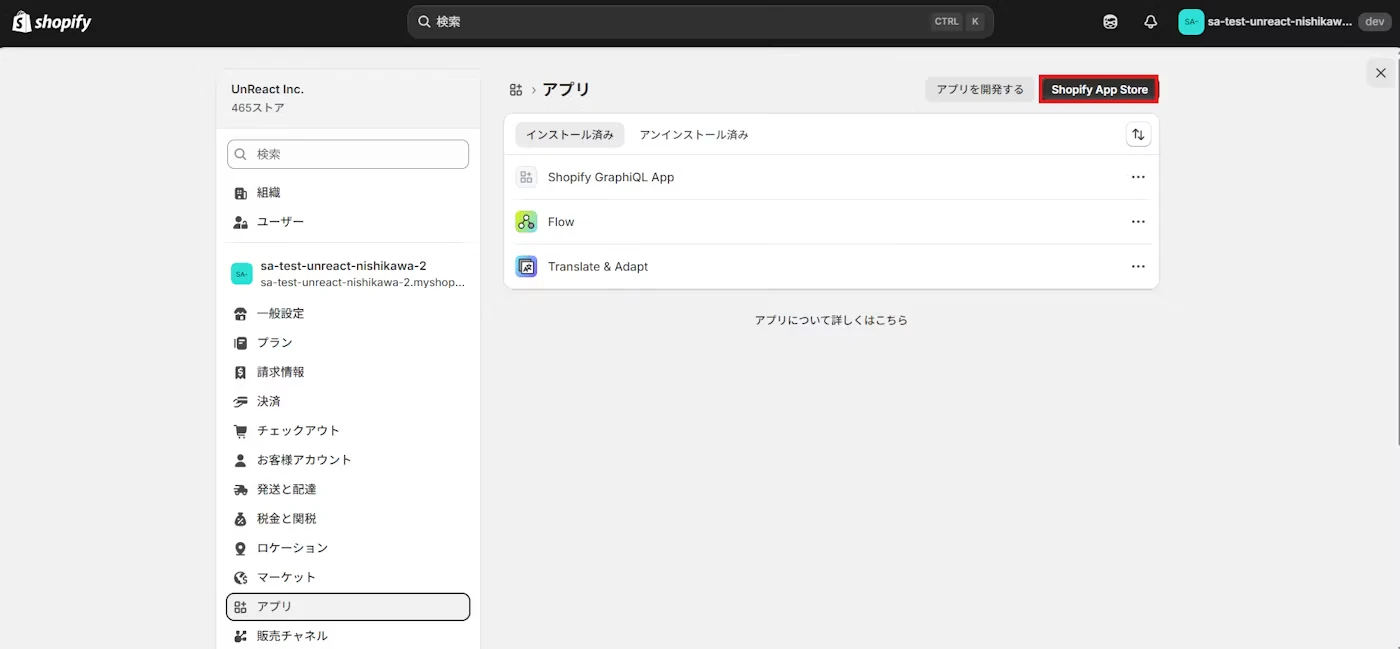Open the notifications bell
Viewport: 1400px width, 649px height.
tap(1150, 22)
